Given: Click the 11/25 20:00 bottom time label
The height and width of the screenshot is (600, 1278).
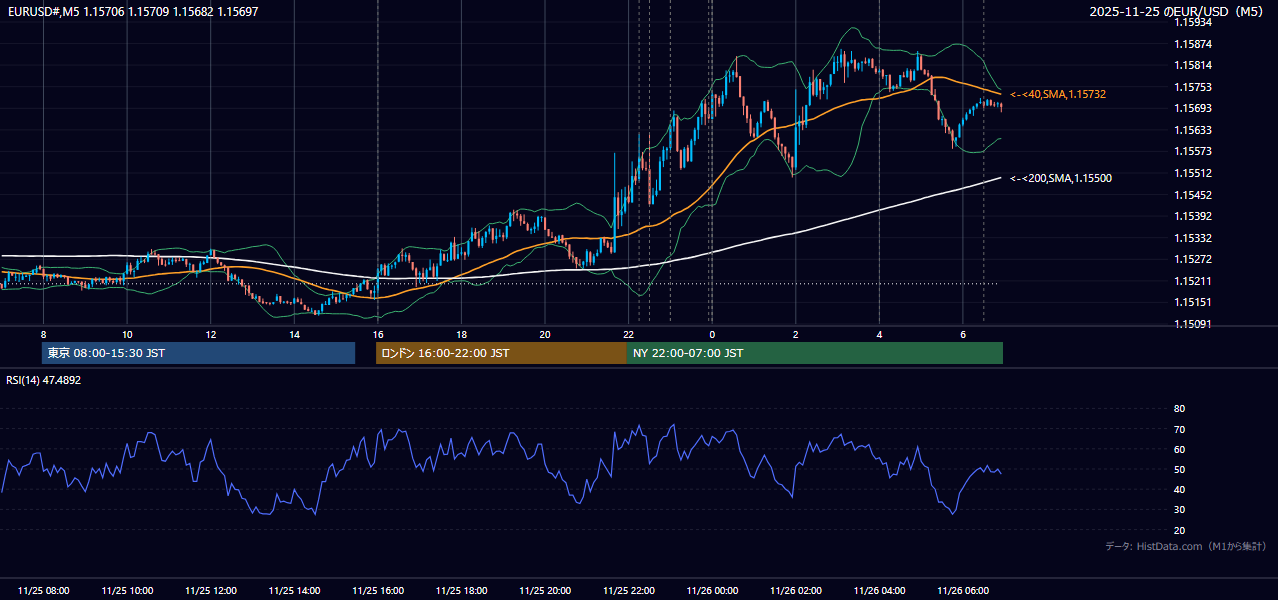Looking at the screenshot, I should (x=545, y=591).
